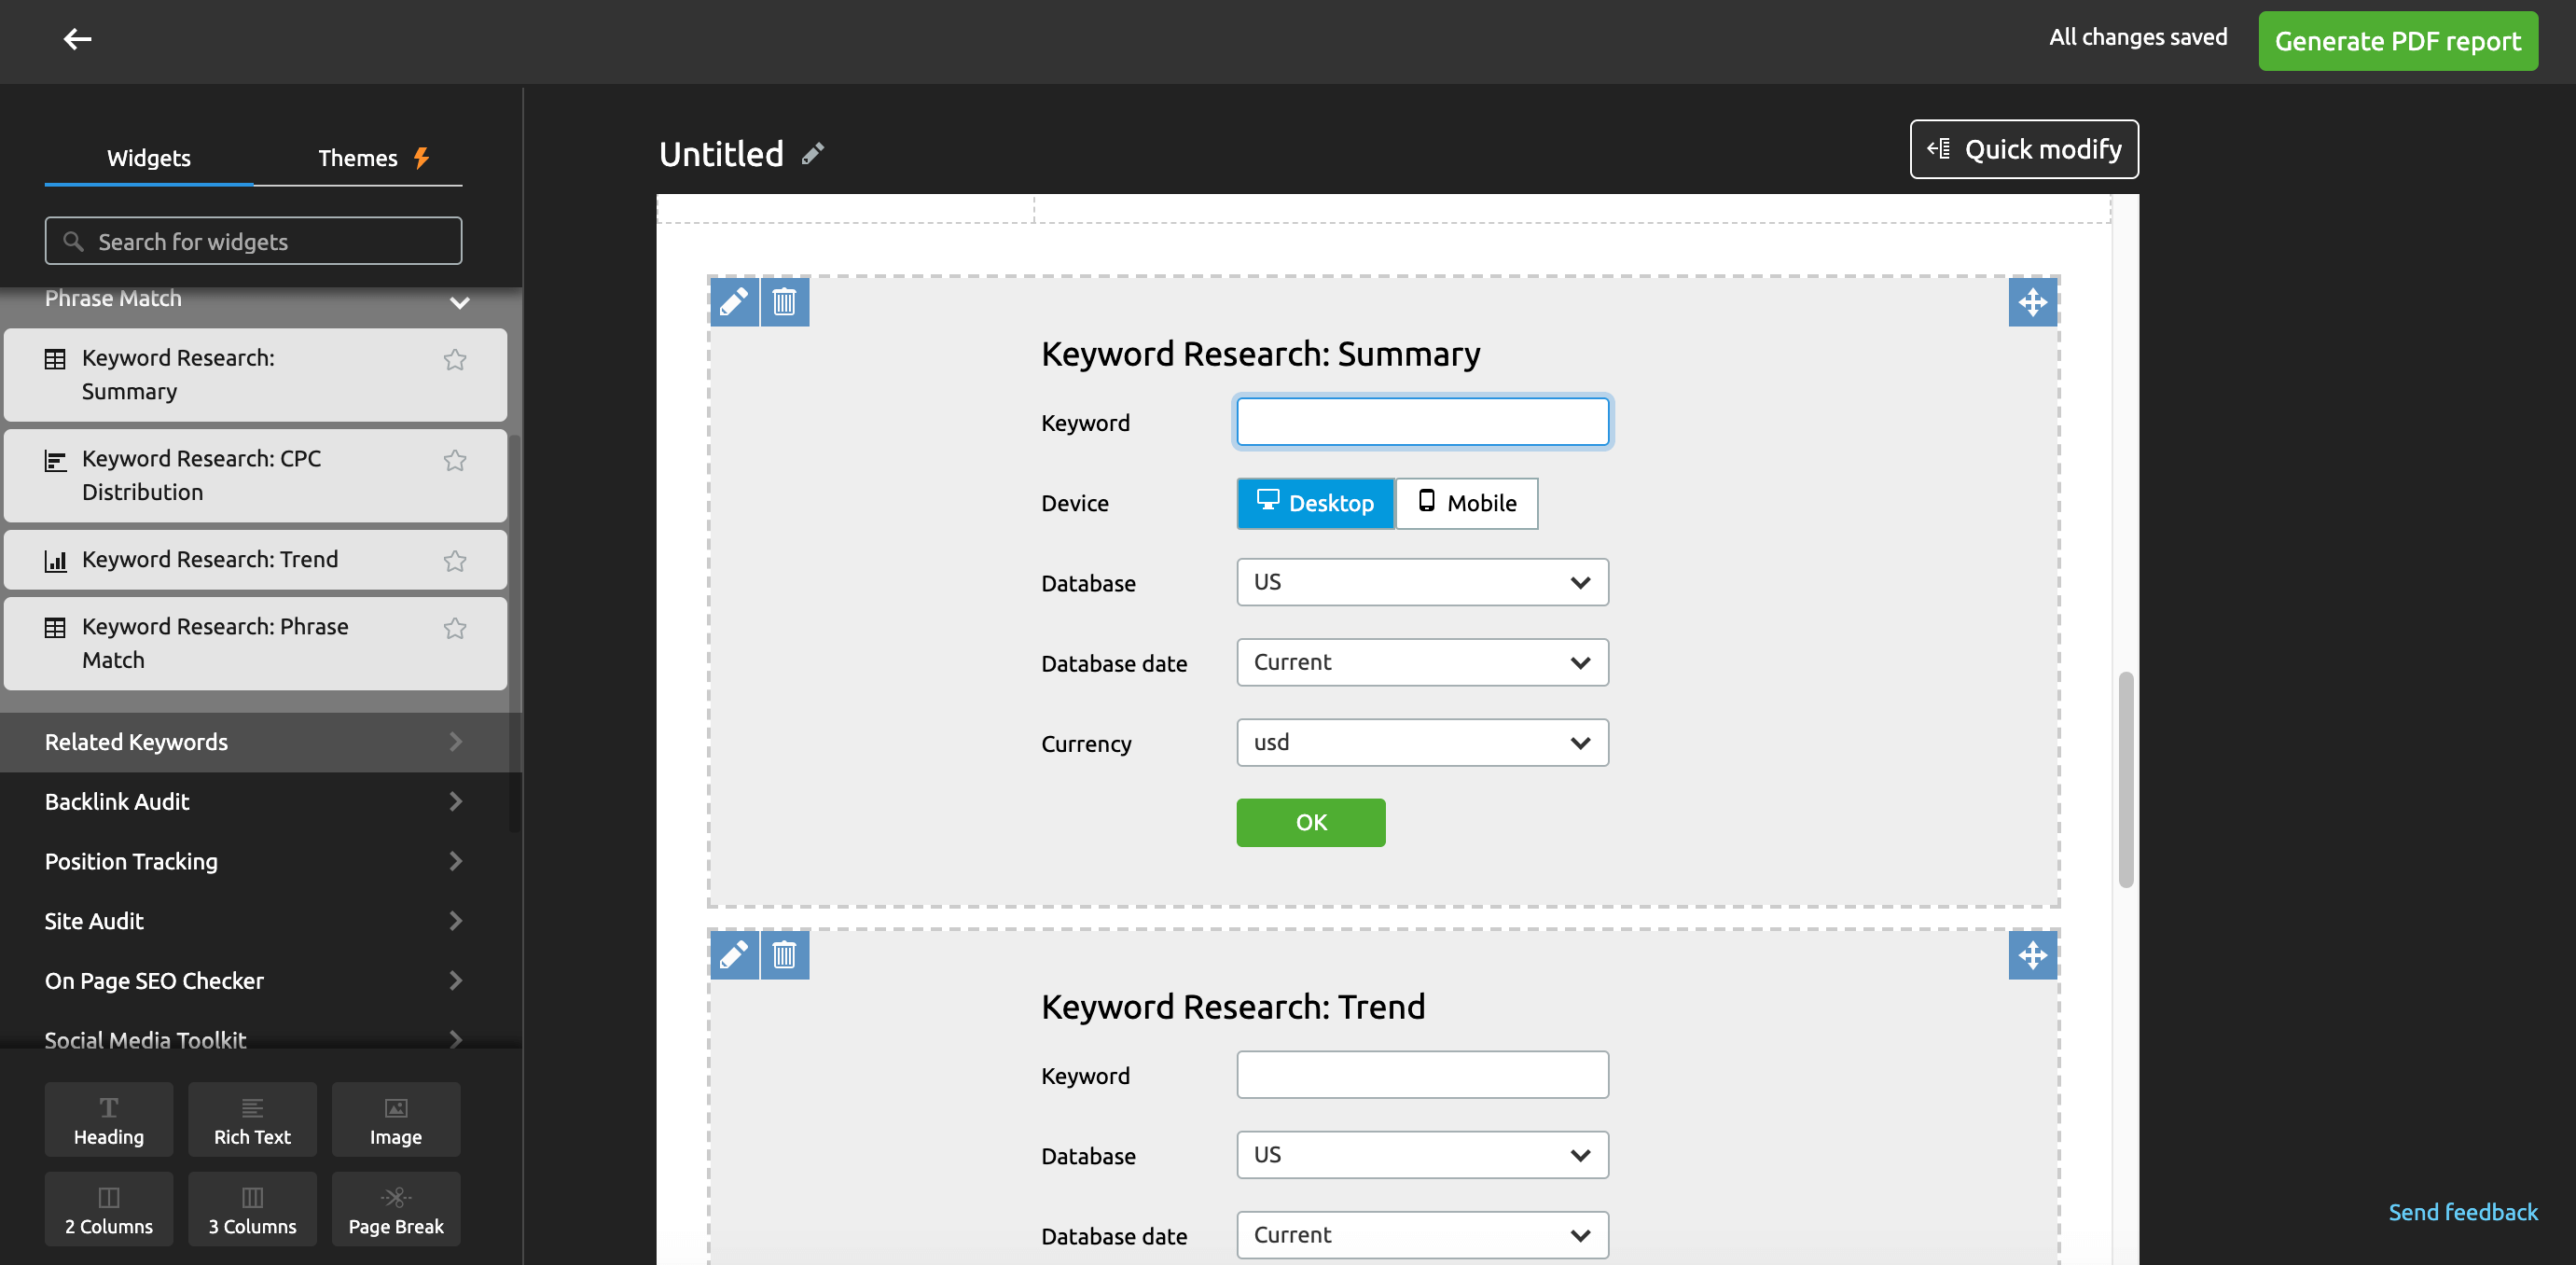Screen dimensions: 2576x1265
Task: Click Generate PDF report button
Action: point(2397,41)
